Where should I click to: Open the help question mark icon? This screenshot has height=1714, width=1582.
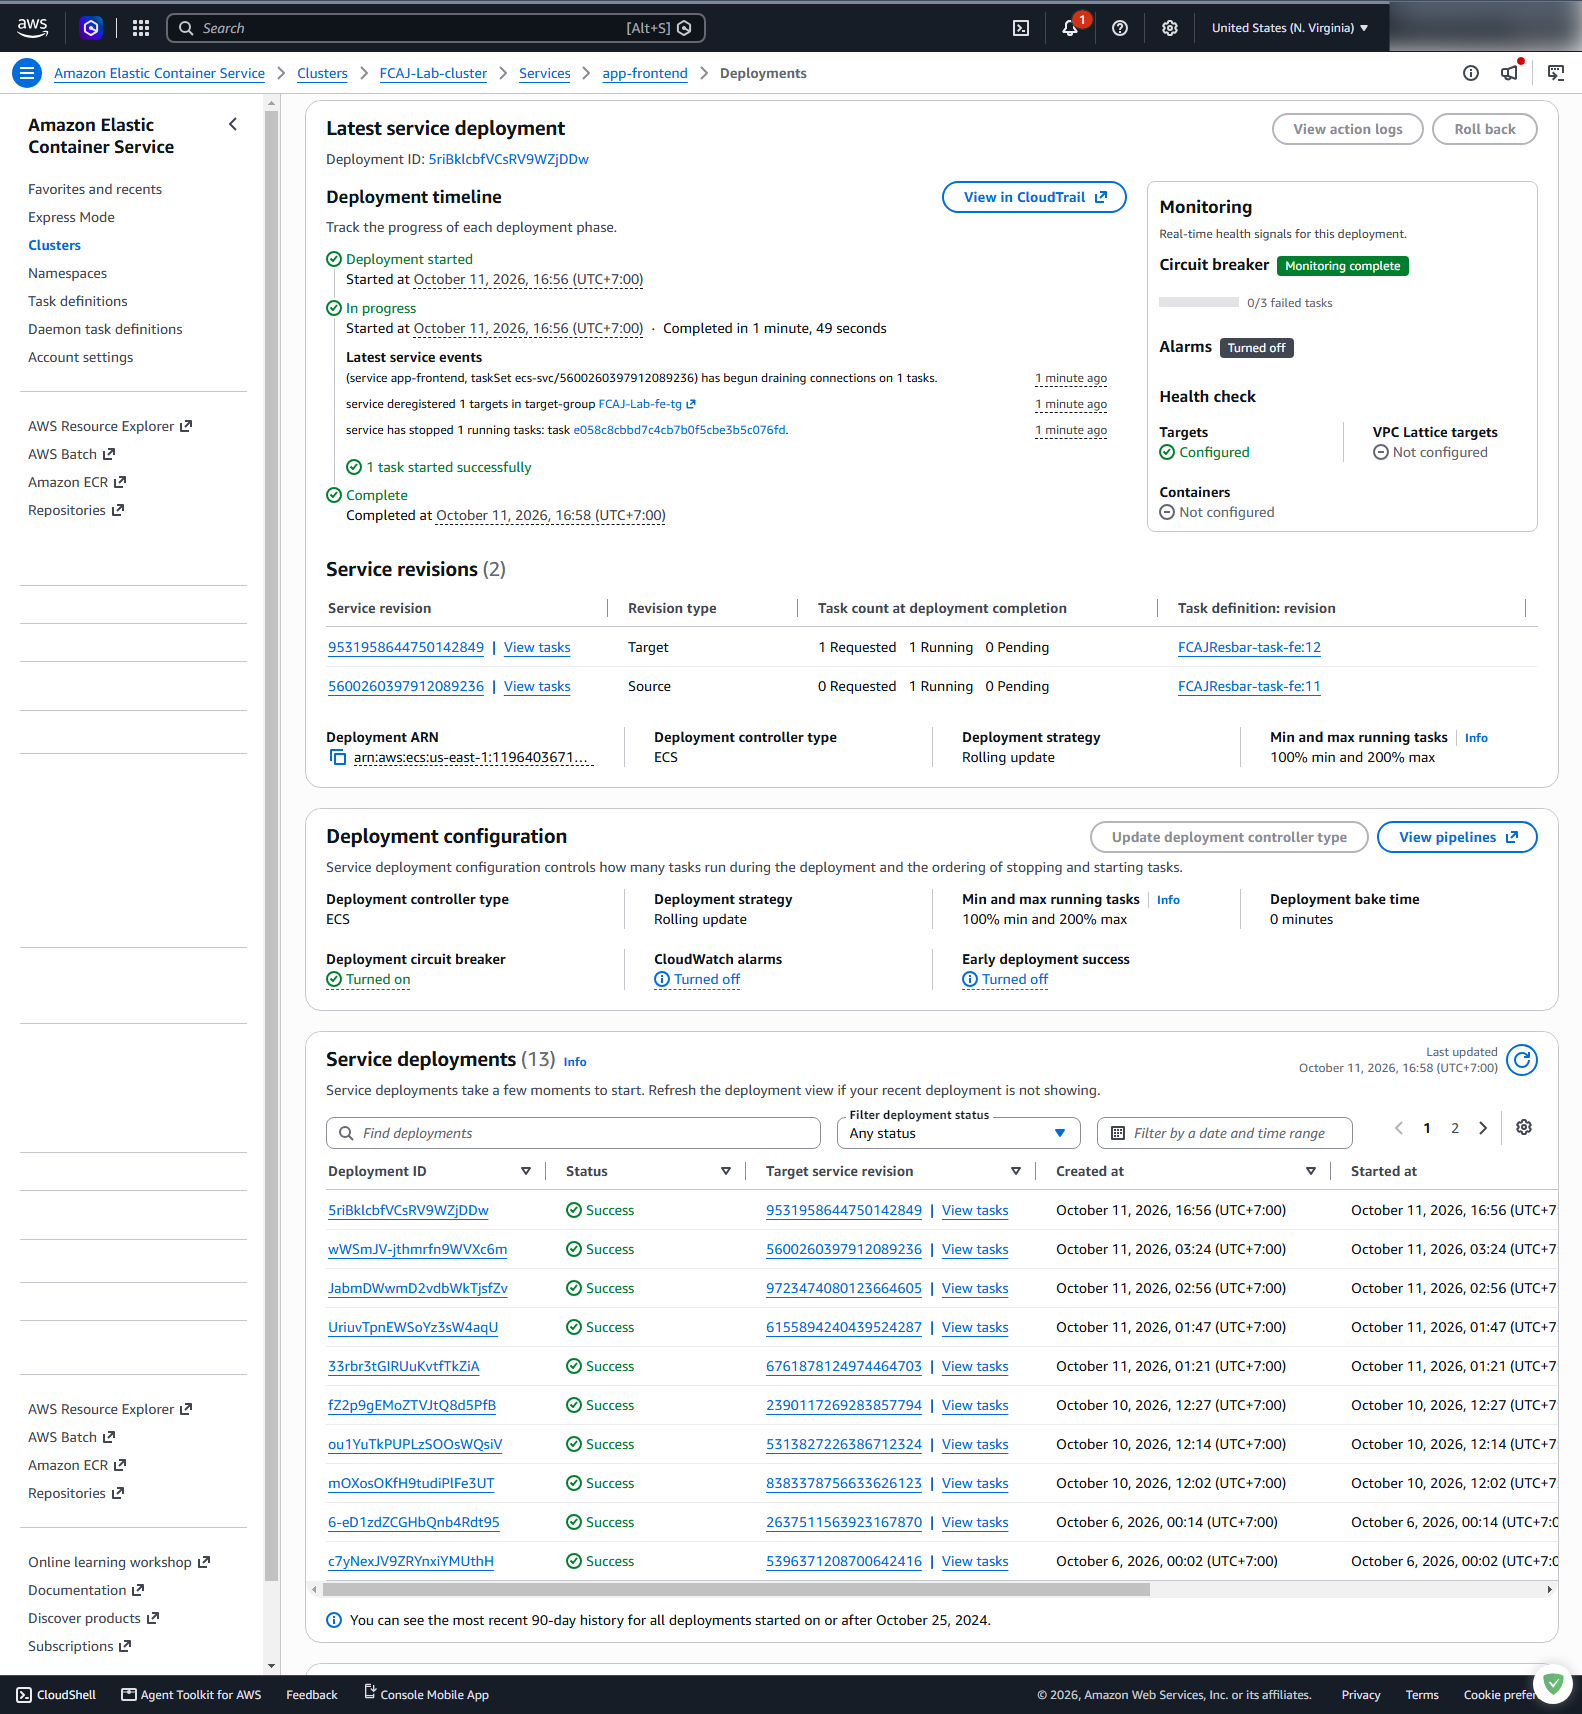(x=1120, y=28)
